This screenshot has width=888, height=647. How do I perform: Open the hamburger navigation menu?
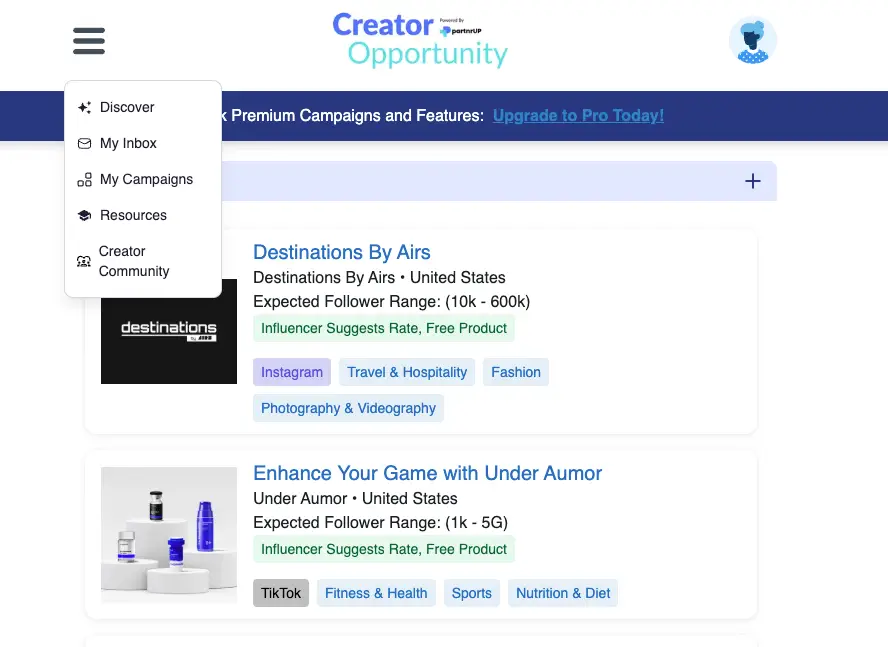coord(88,41)
